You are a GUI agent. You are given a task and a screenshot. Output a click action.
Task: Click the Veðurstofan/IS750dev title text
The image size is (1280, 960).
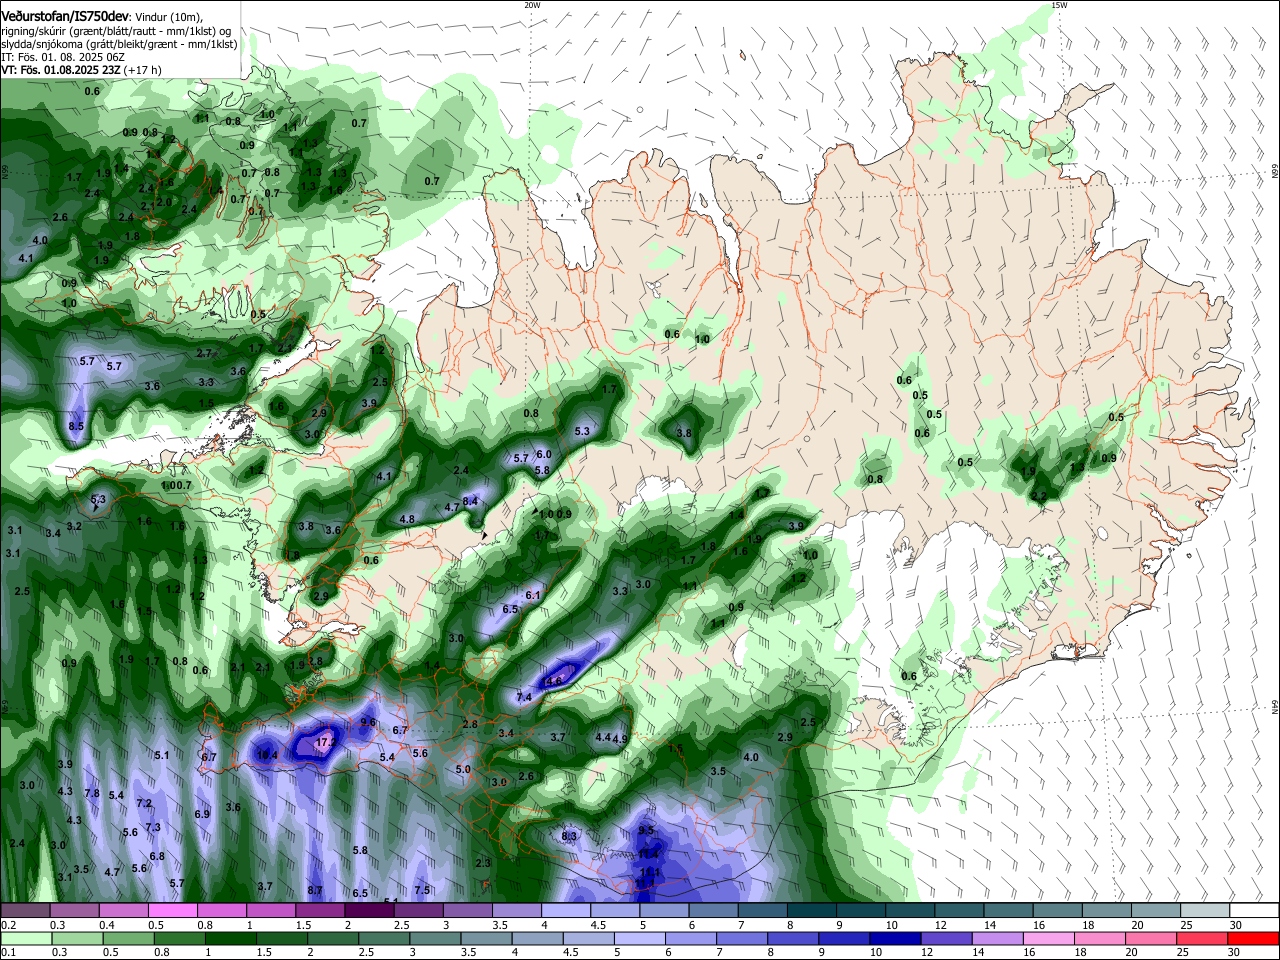point(65,17)
